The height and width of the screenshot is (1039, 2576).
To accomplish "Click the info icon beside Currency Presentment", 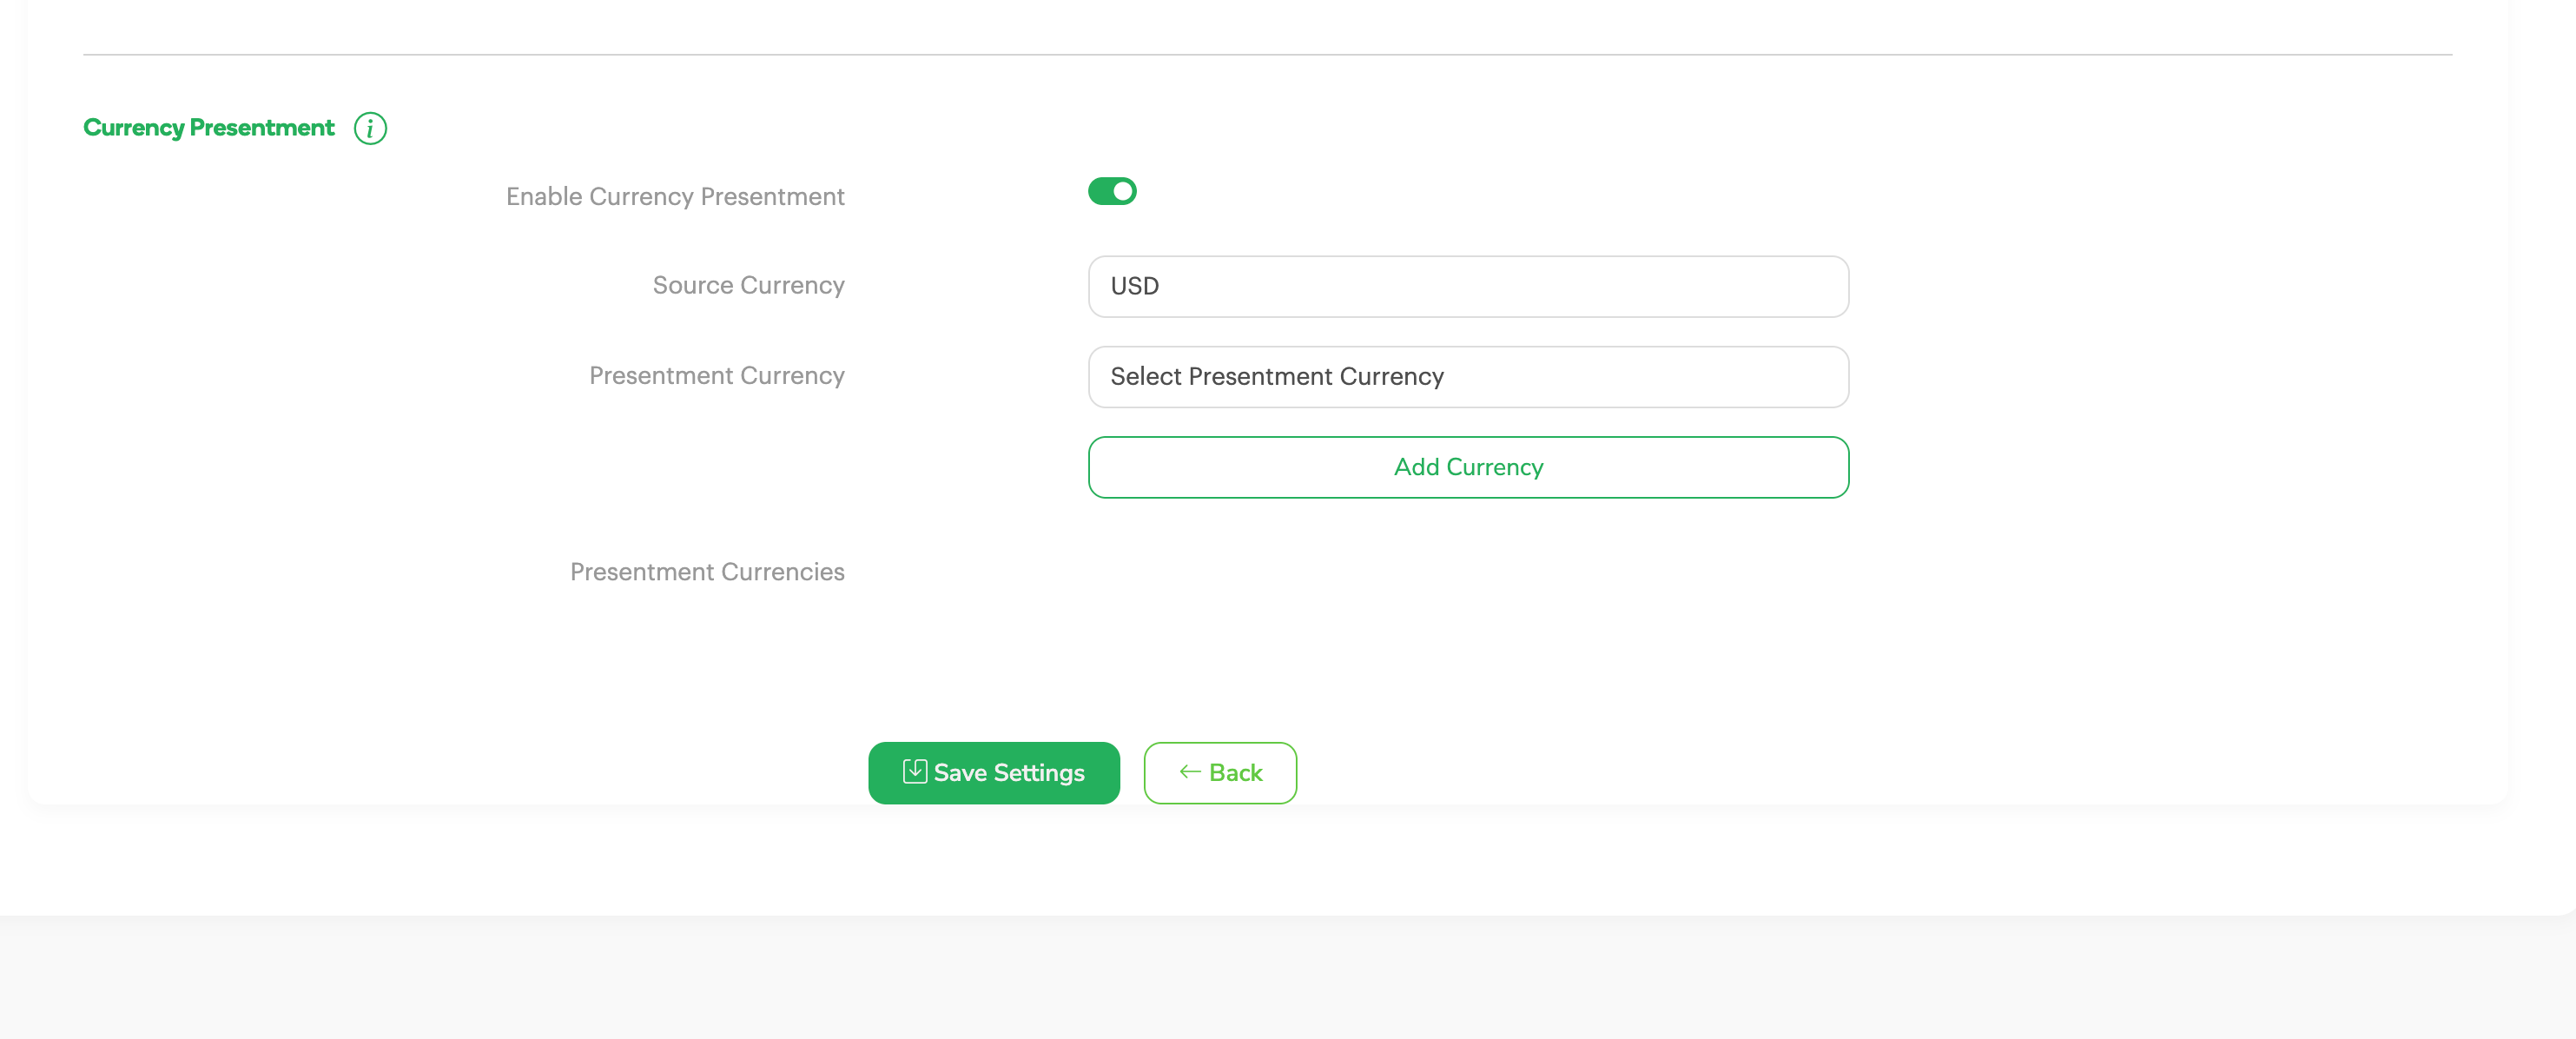I will click(370, 129).
